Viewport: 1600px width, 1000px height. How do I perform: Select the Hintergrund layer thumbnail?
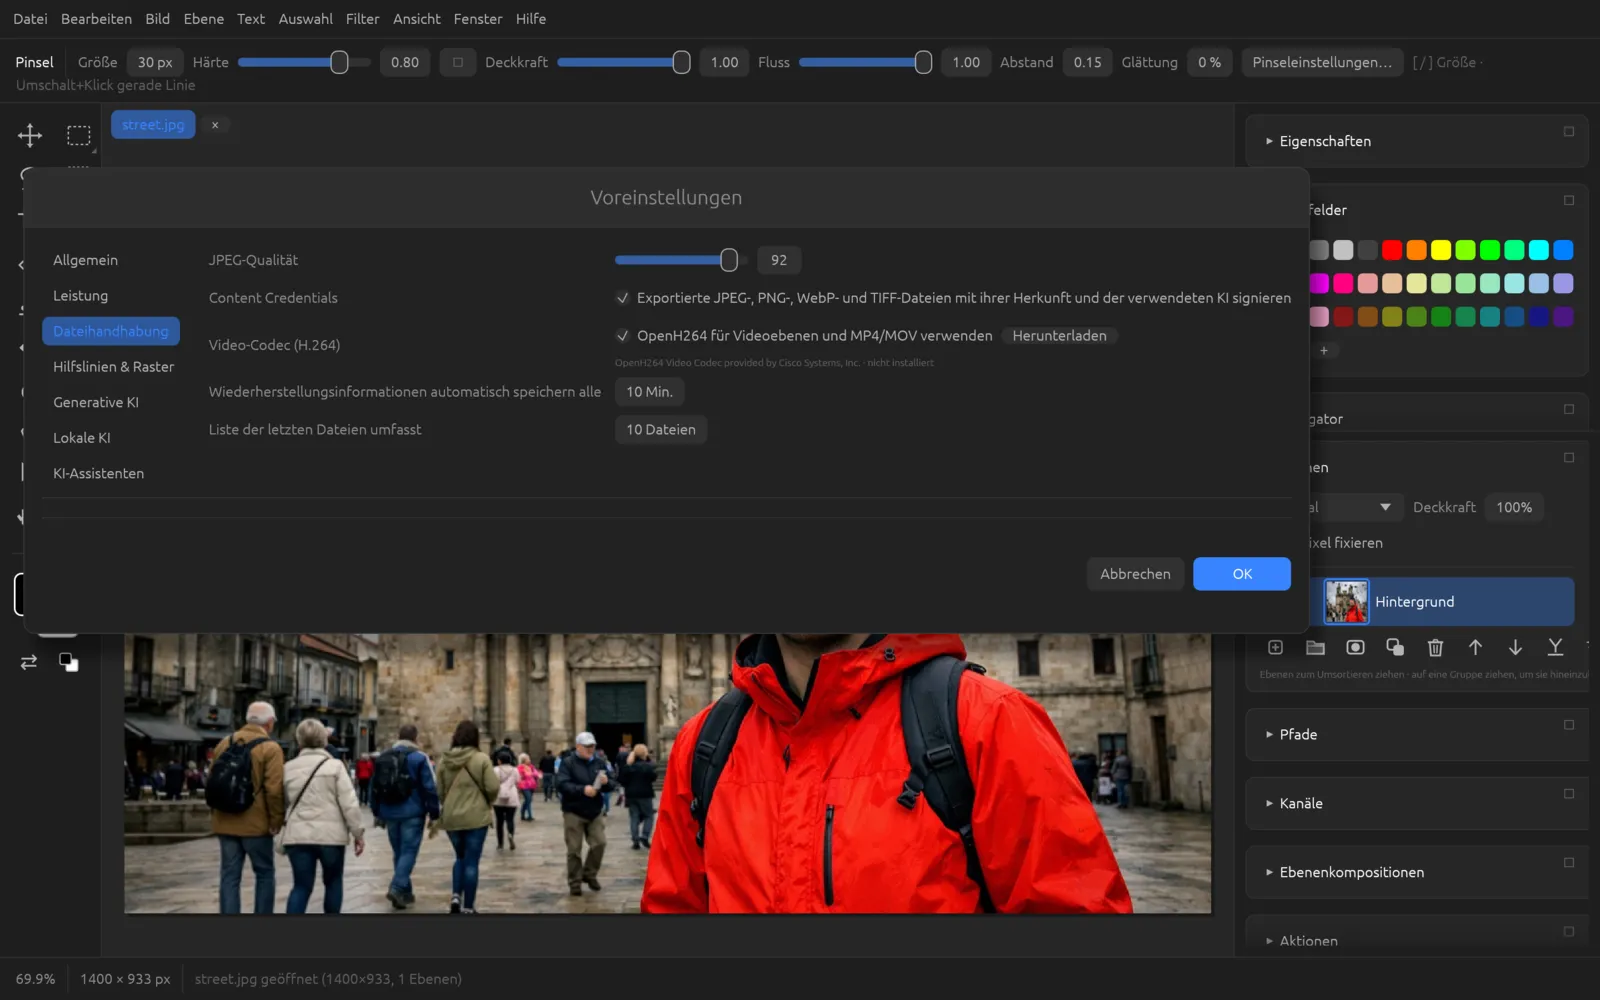[x=1347, y=602]
